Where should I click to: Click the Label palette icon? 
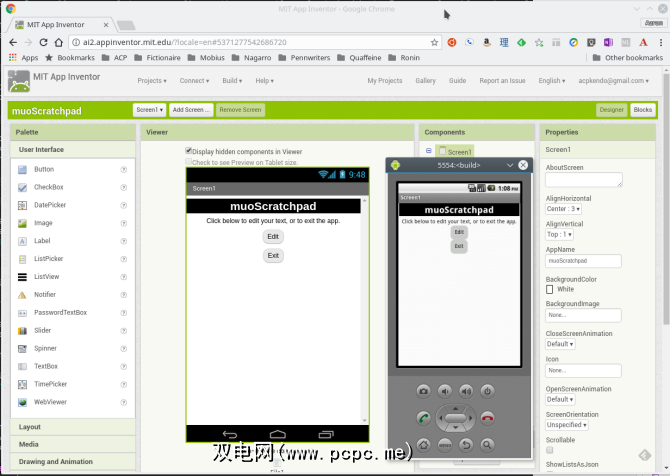22,241
